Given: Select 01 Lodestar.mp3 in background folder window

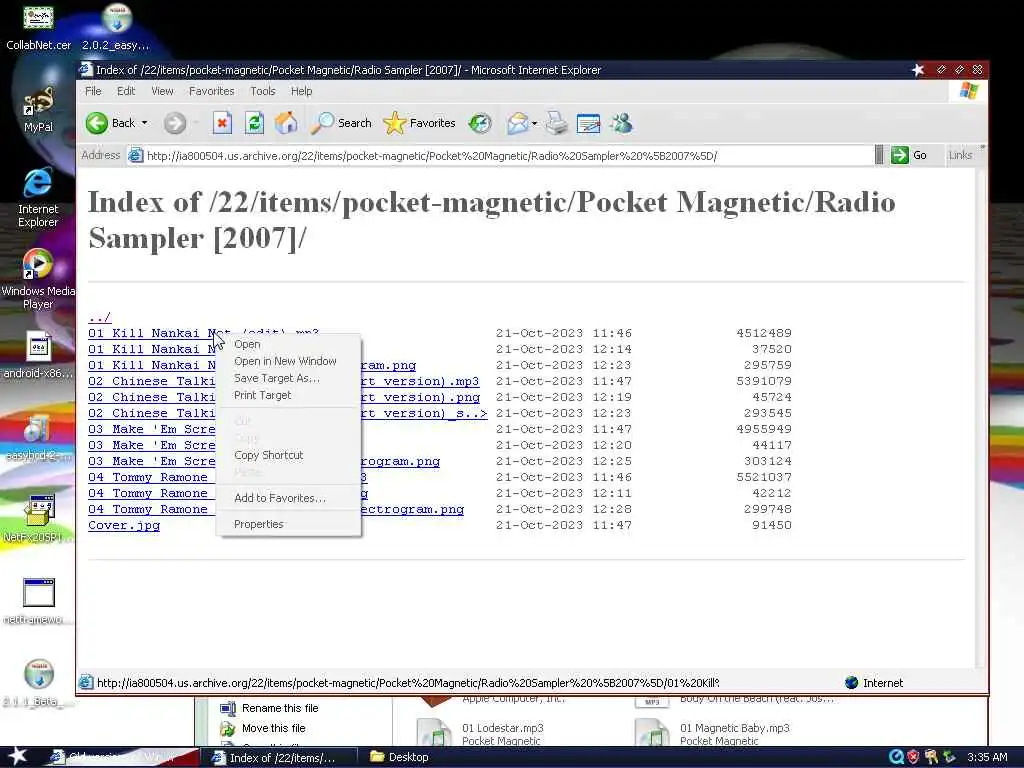Looking at the screenshot, I should [480, 733].
